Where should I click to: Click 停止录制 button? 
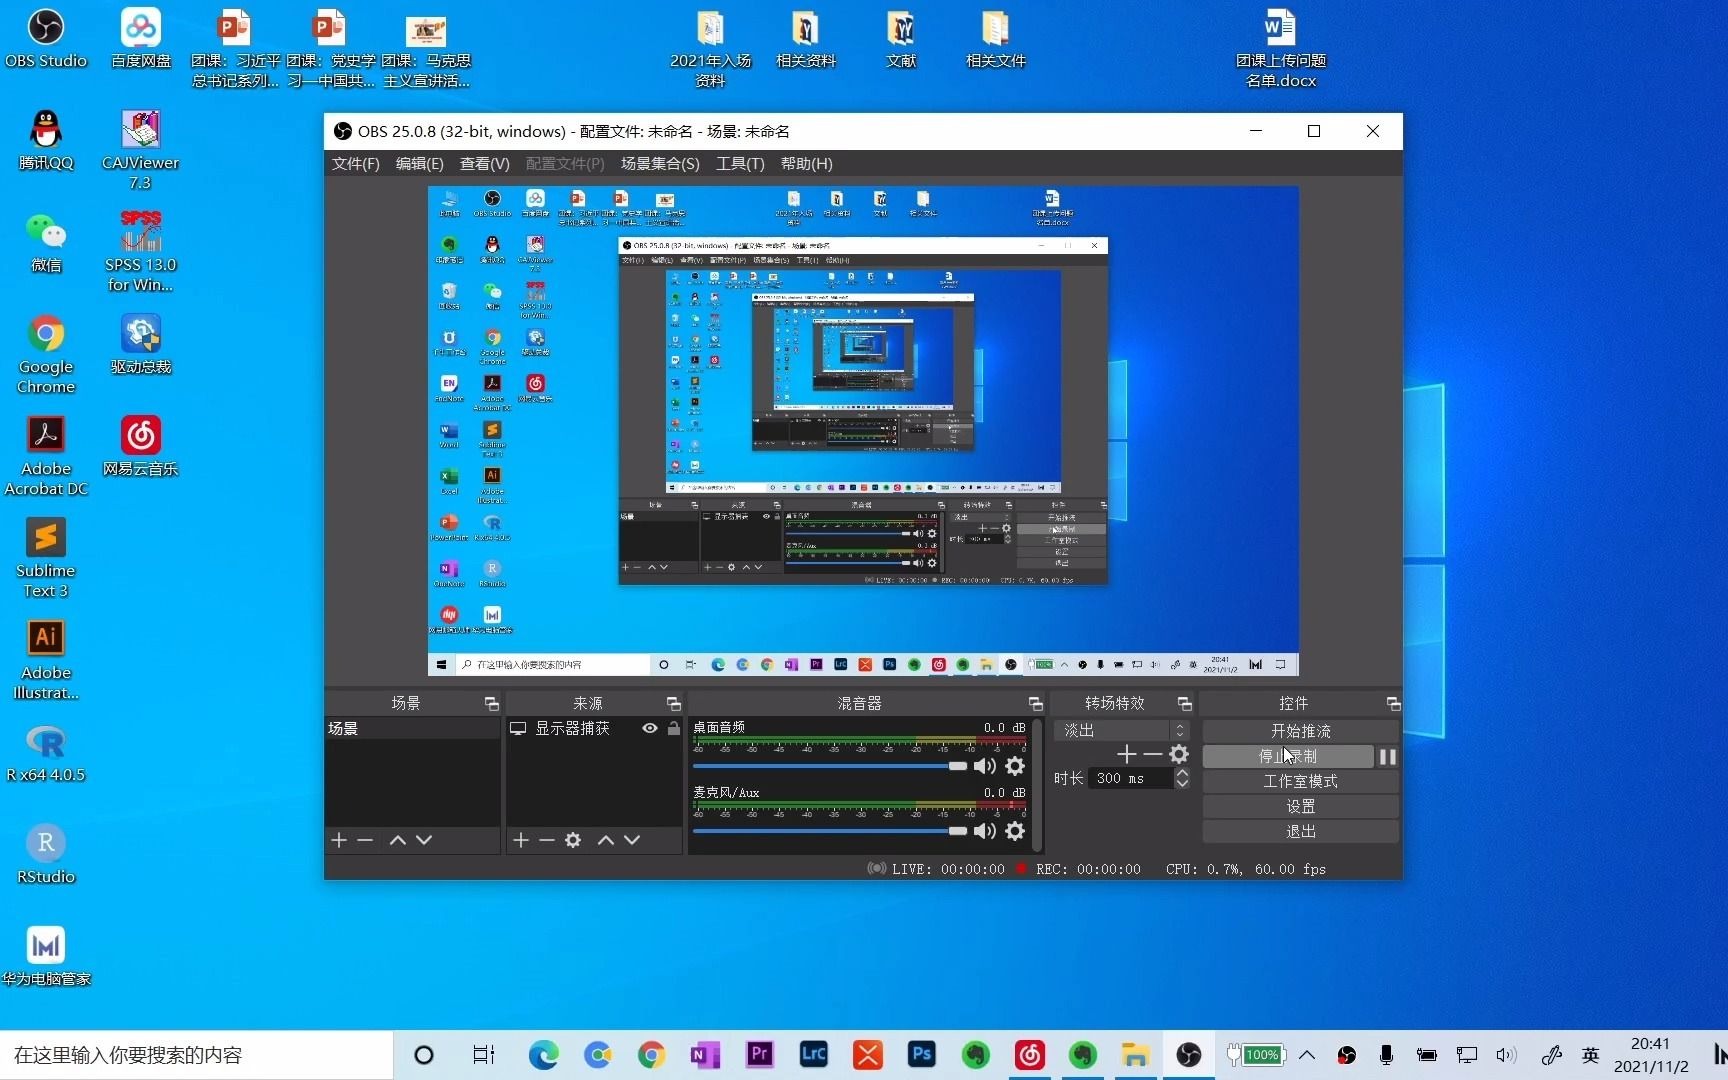click(x=1288, y=756)
